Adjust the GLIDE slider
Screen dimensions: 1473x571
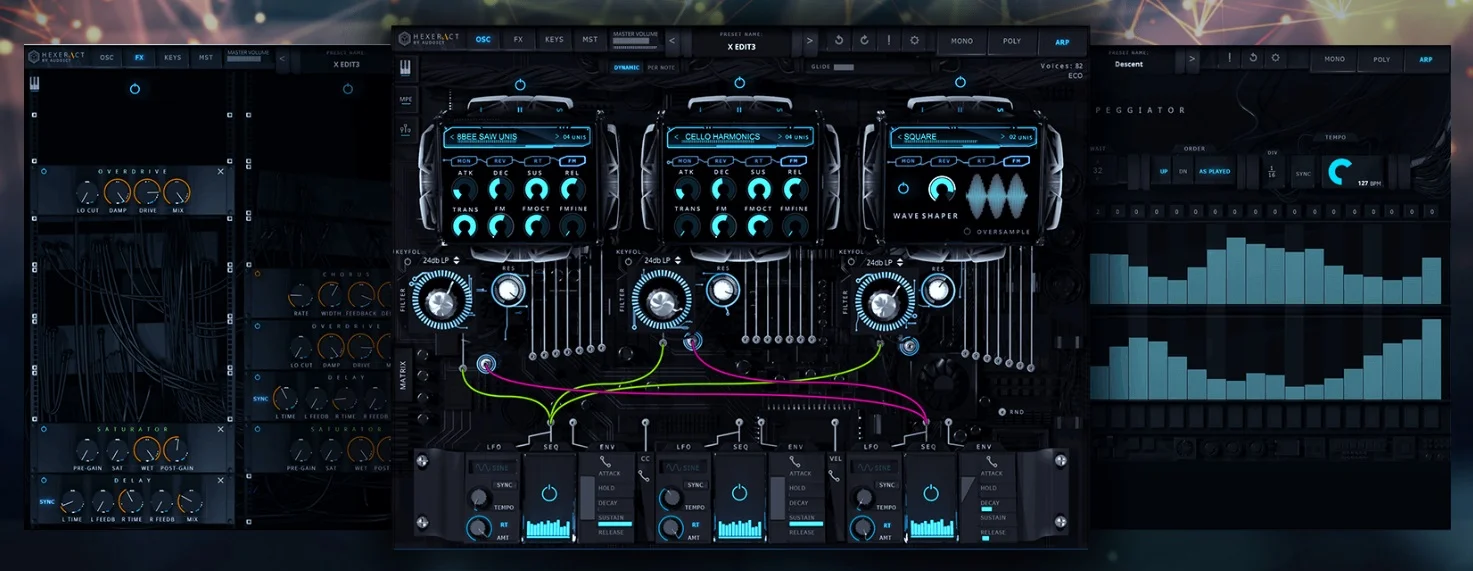[844, 67]
